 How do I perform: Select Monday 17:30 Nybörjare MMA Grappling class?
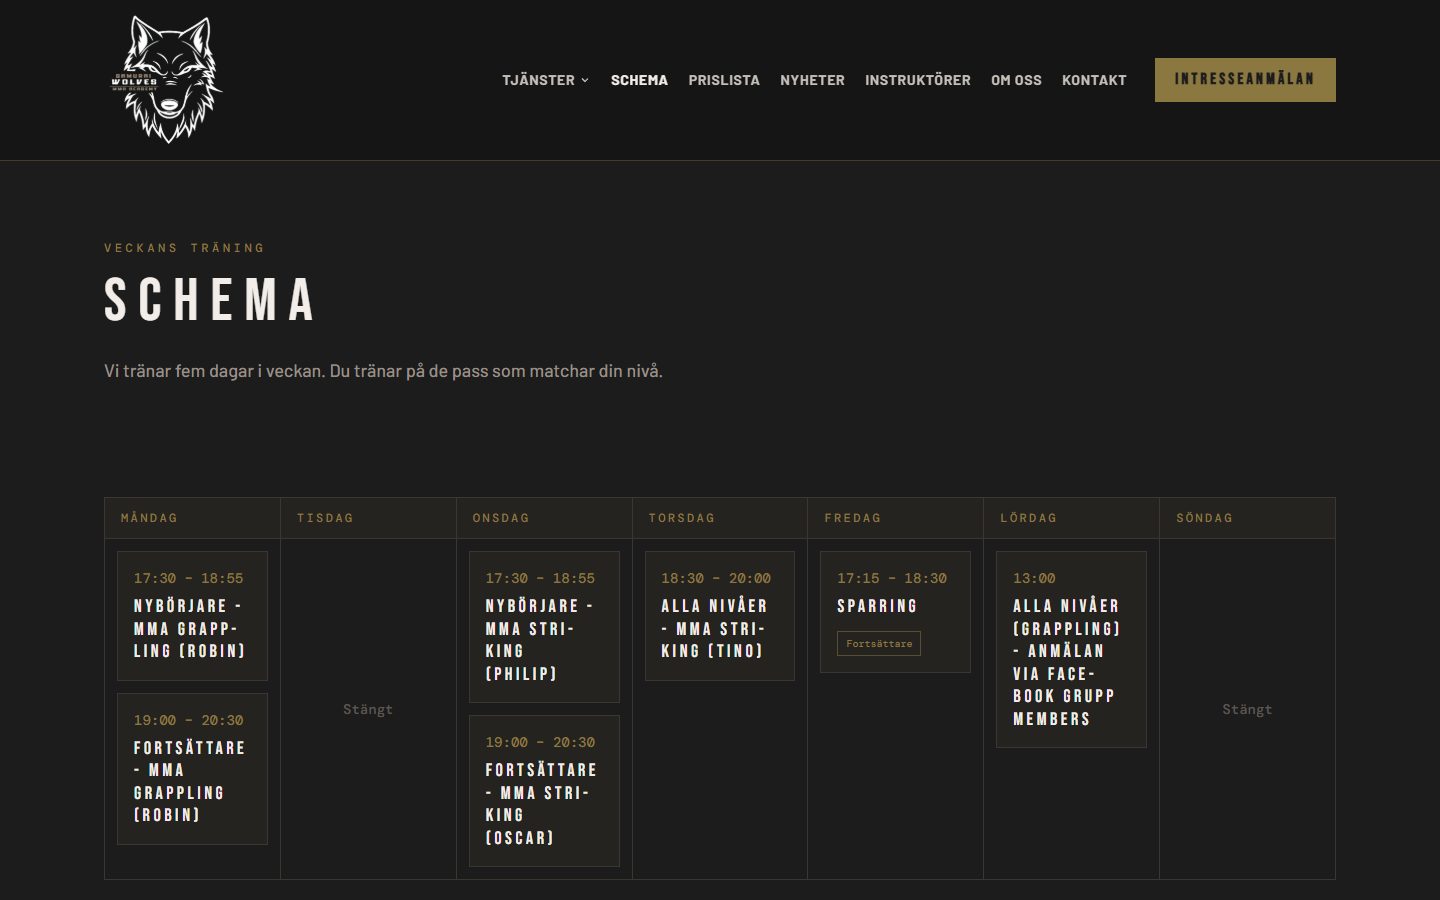tap(192, 616)
